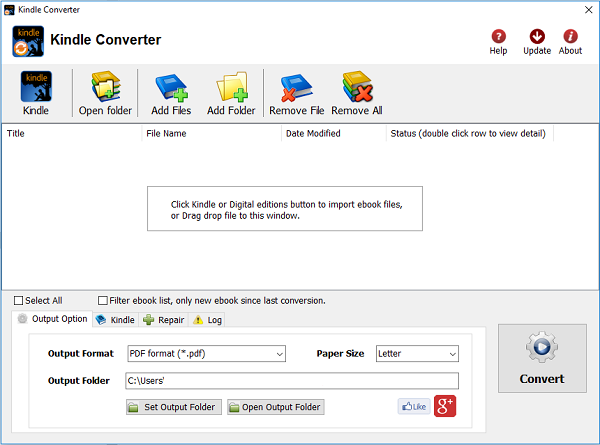Click the Remove File icon
The image size is (600, 445).
297,88
